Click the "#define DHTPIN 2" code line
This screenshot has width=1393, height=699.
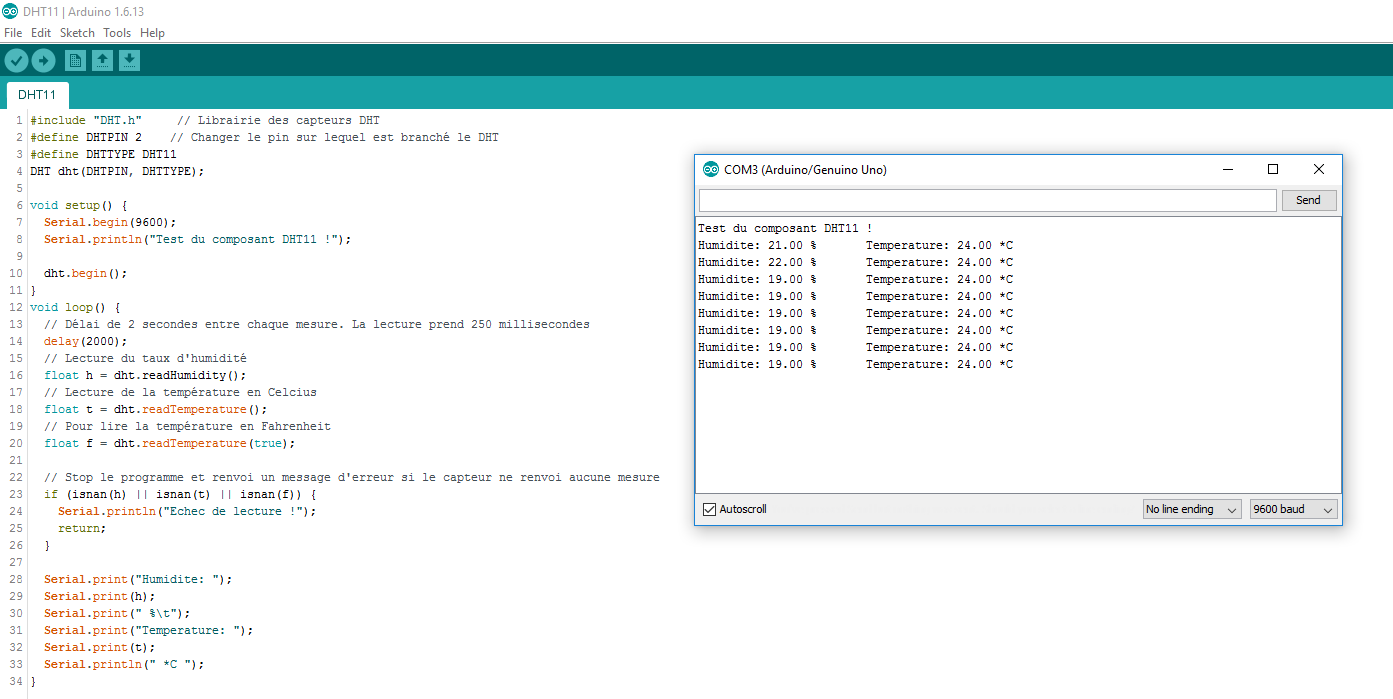point(86,137)
